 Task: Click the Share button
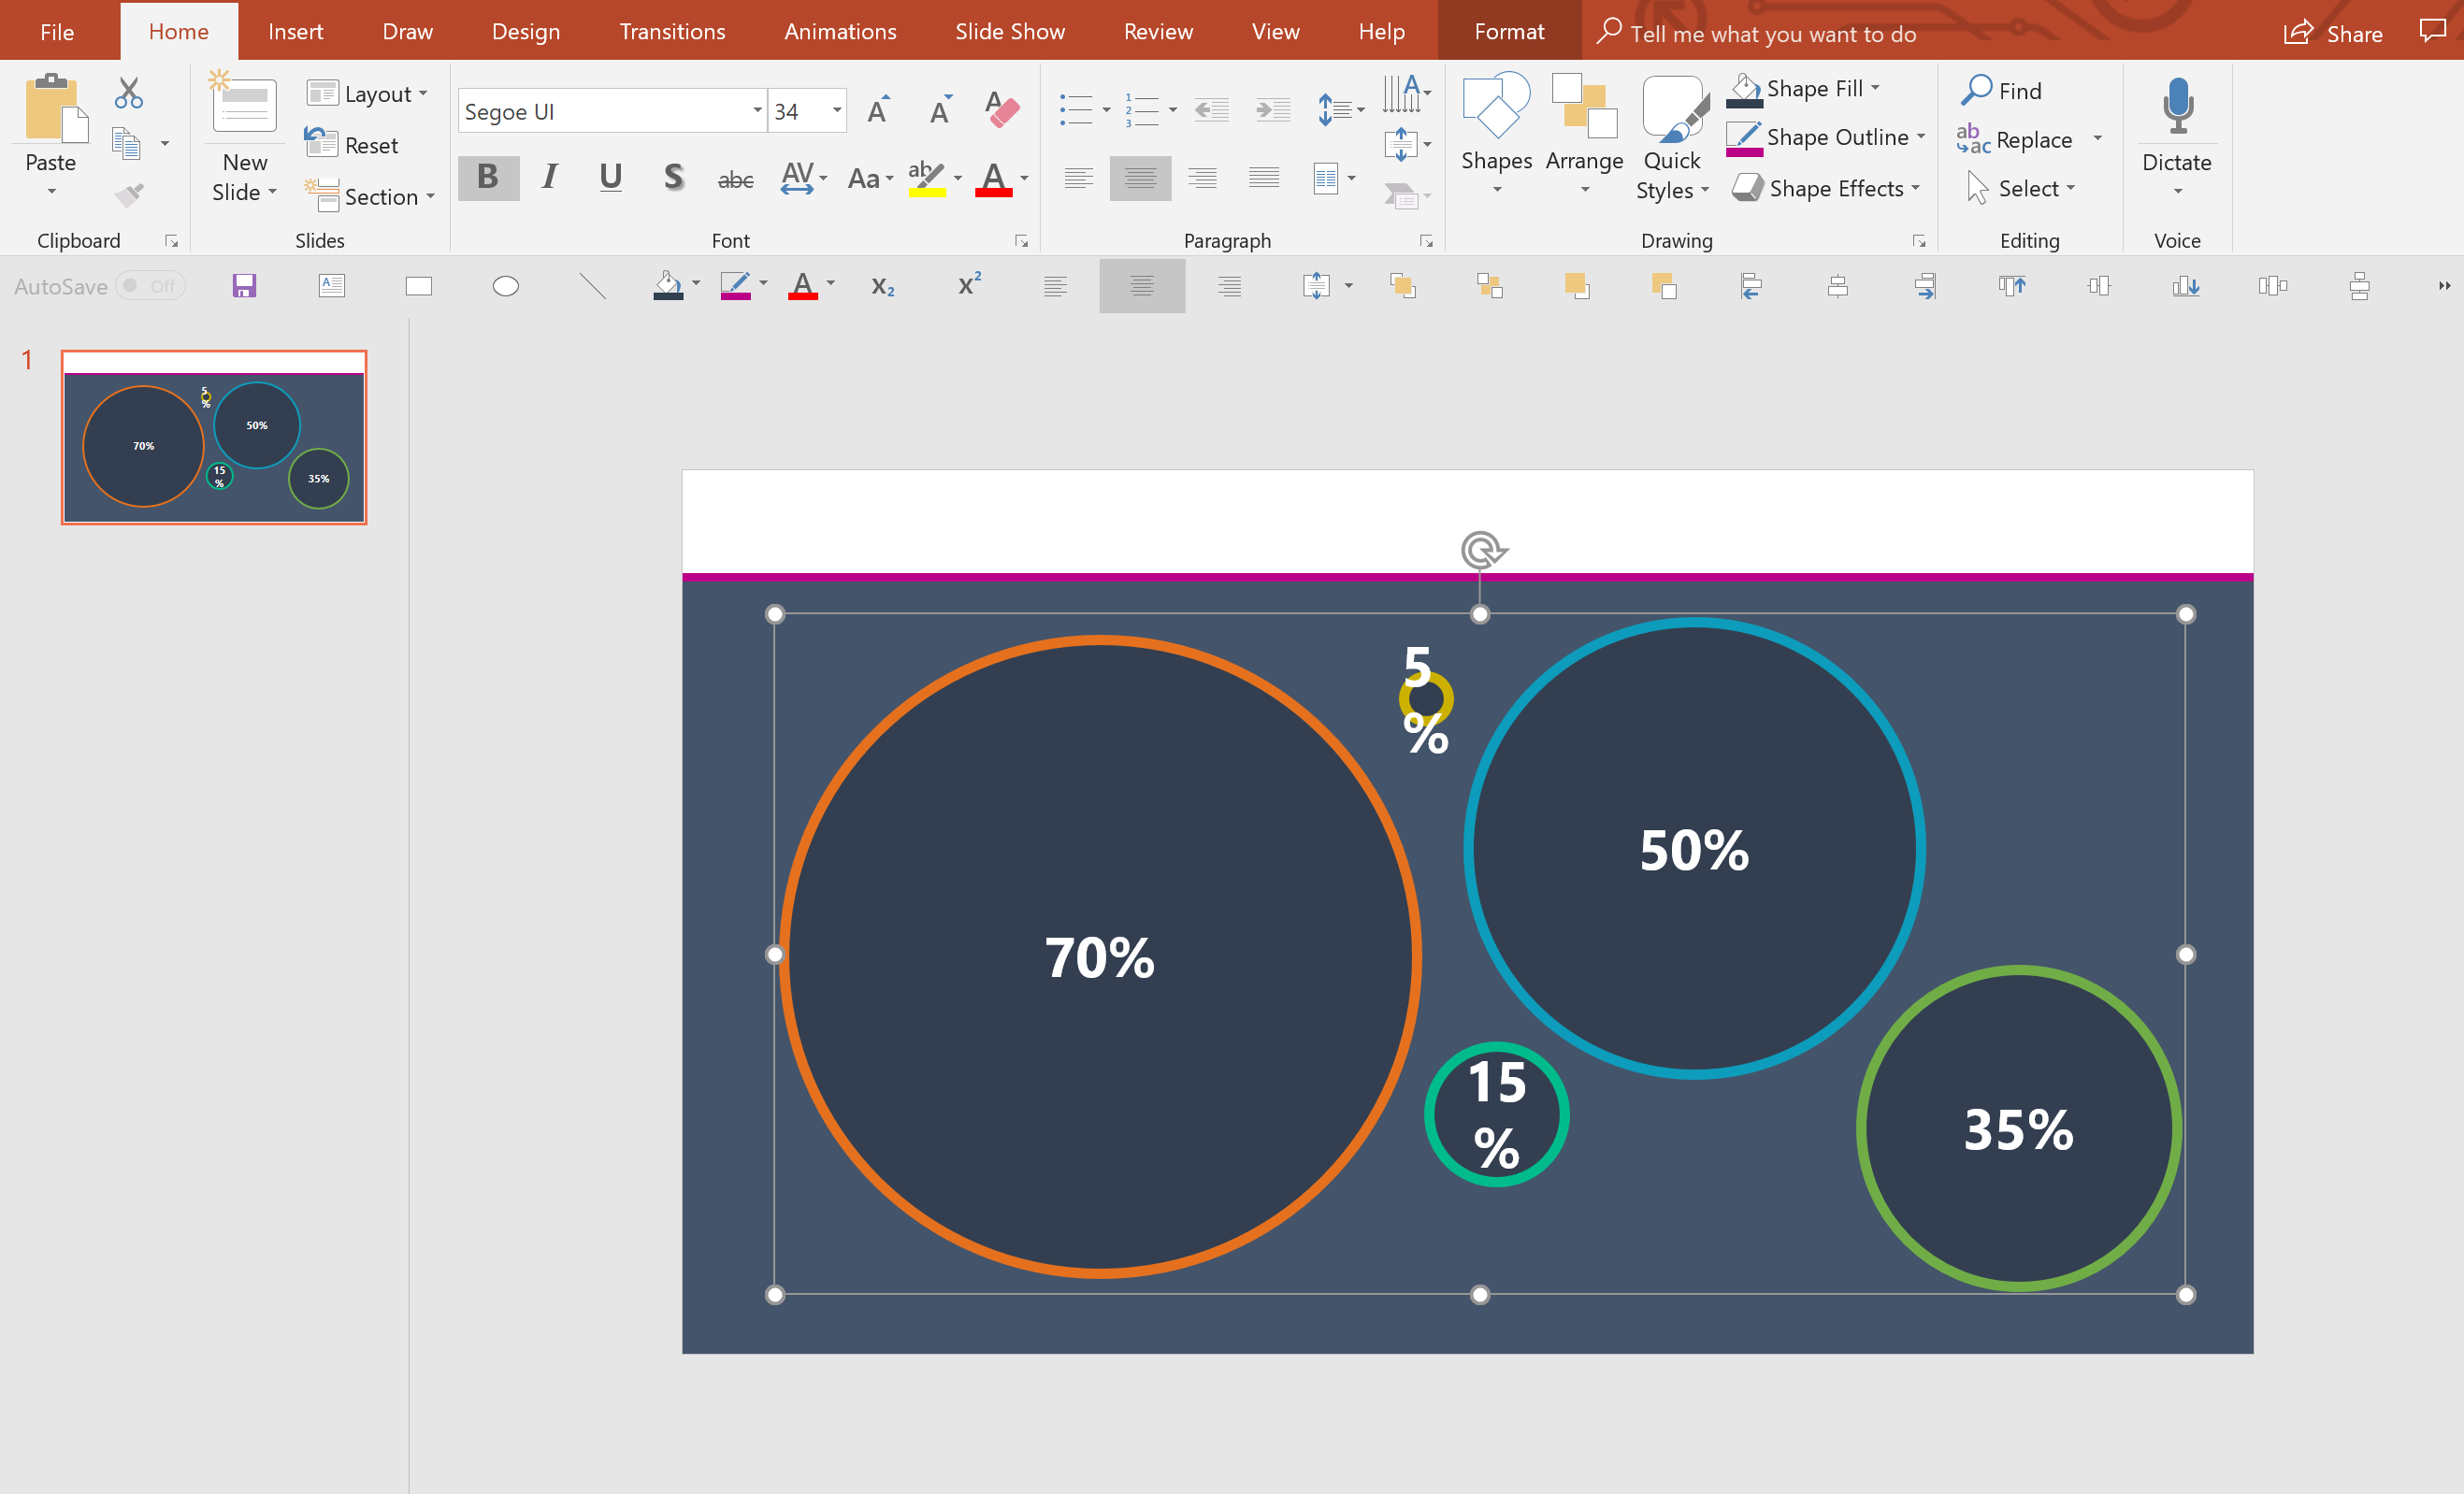click(x=2334, y=33)
